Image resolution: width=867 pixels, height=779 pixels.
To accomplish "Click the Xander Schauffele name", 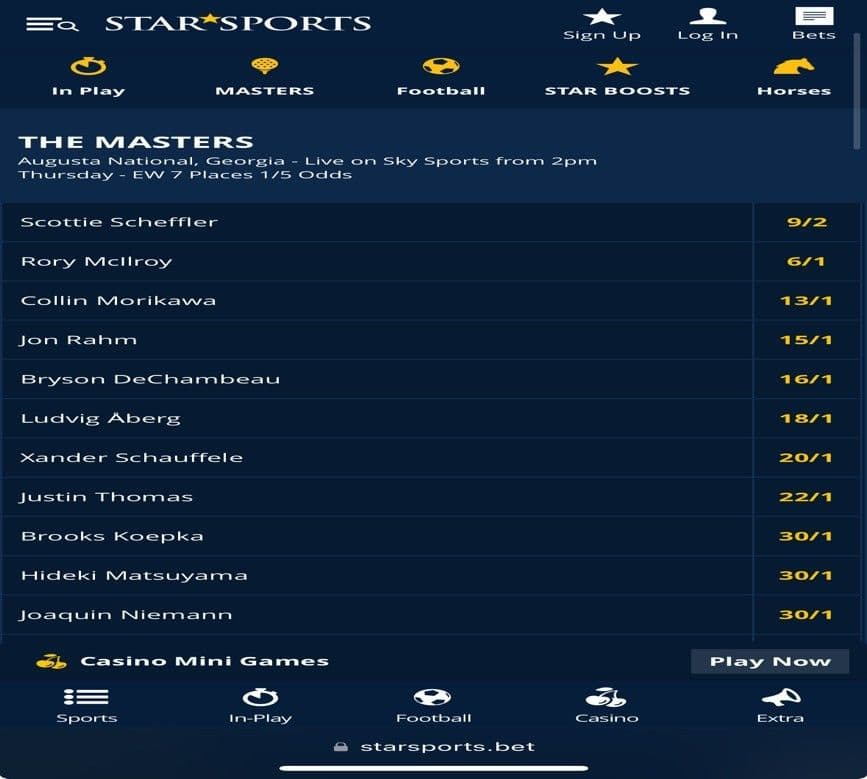I will [131, 458].
